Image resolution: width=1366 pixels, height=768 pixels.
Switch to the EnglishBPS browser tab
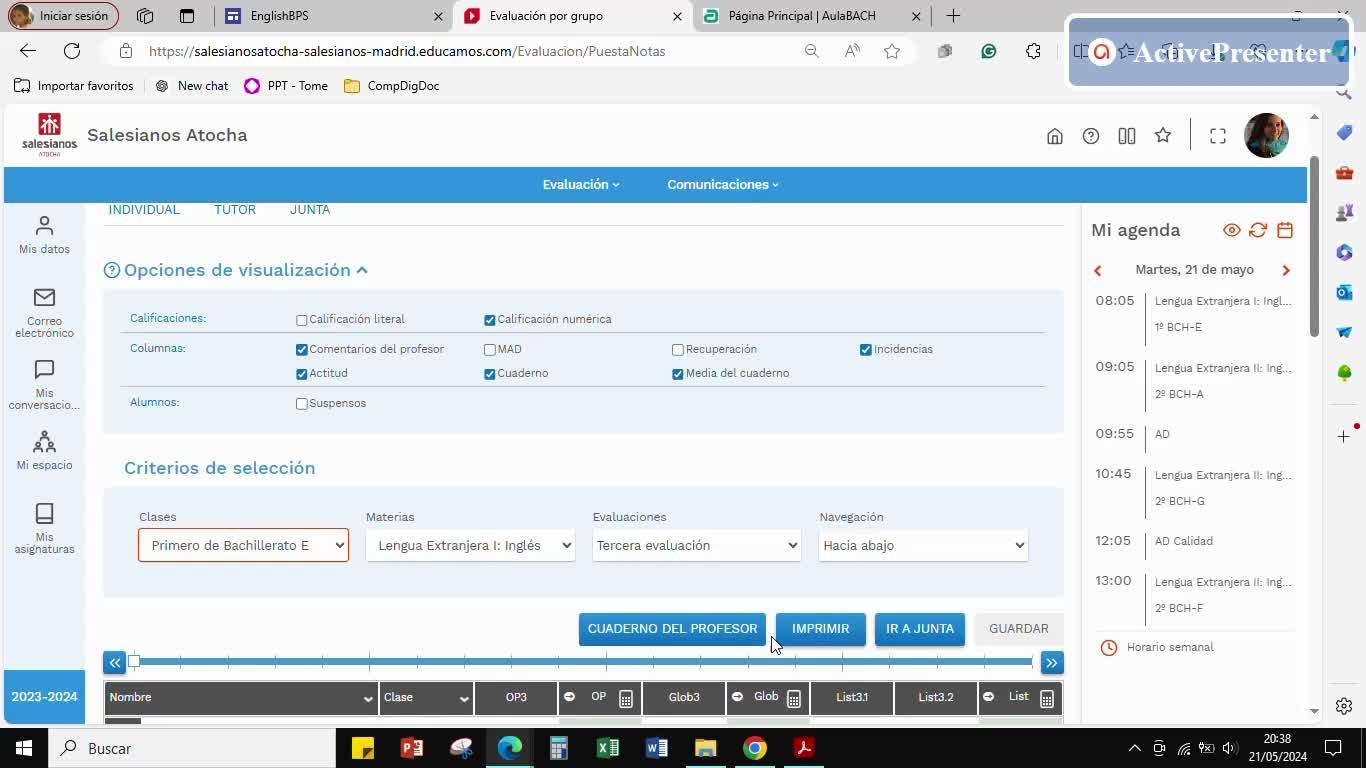point(334,16)
